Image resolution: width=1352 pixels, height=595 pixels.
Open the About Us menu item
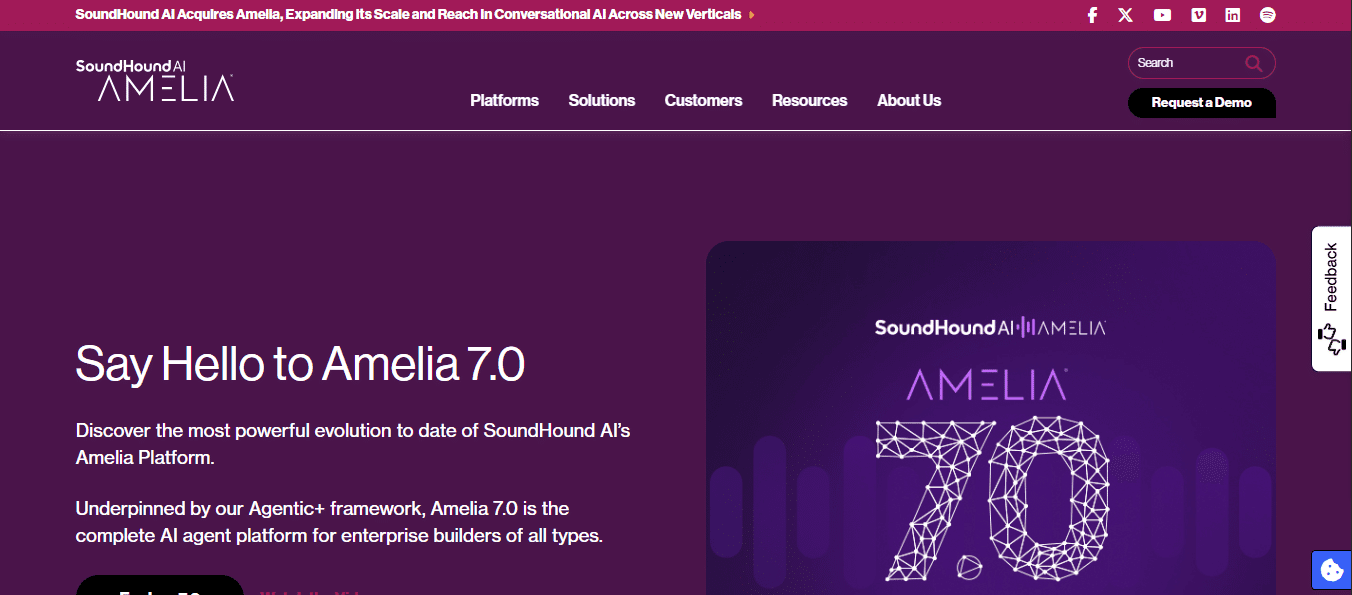(909, 100)
